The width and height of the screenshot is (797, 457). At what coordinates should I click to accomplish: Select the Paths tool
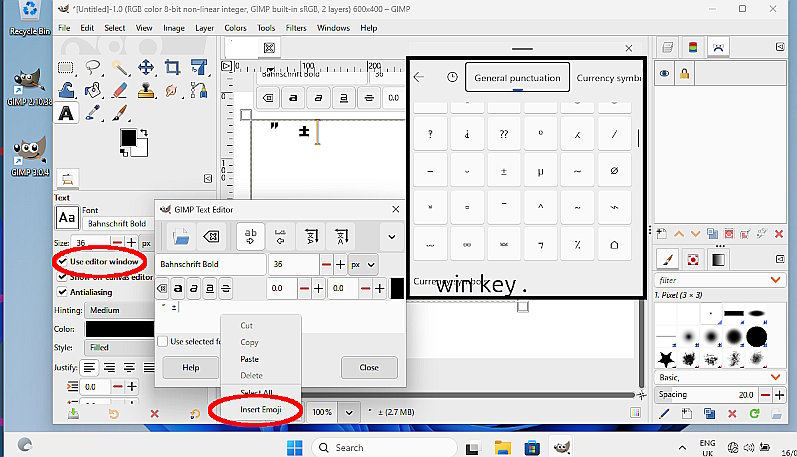pos(199,90)
